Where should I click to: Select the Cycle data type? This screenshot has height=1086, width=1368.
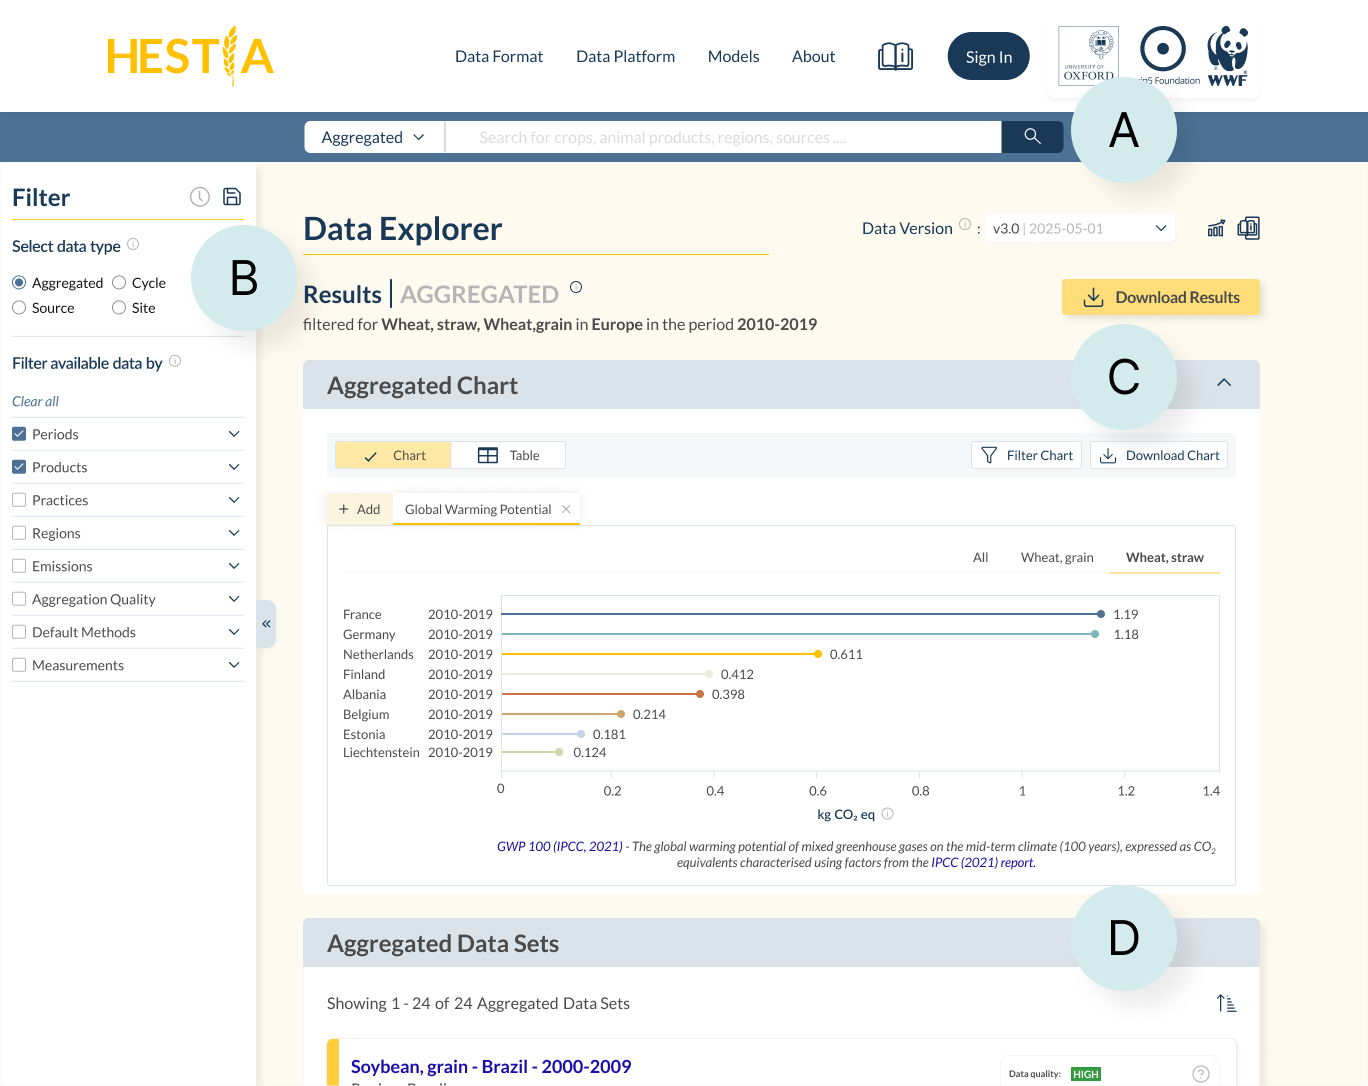[x=119, y=283]
